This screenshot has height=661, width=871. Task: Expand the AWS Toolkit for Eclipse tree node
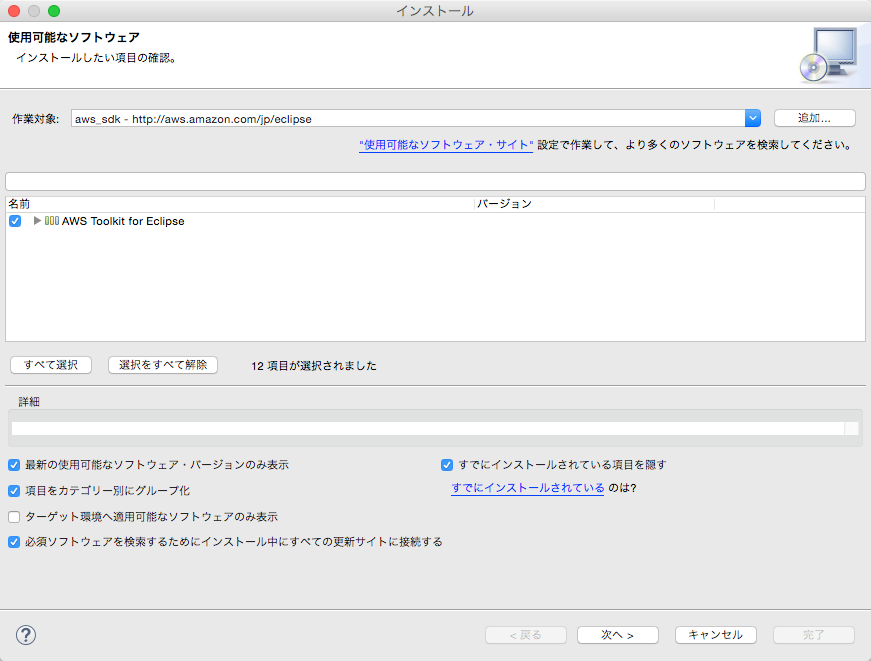pyautogui.click(x=37, y=221)
